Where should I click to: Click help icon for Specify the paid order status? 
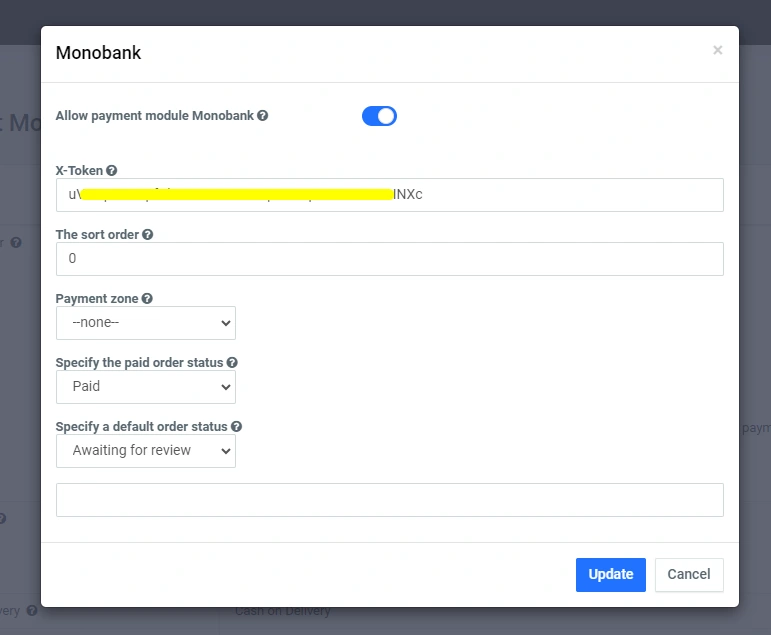click(x=232, y=363)
